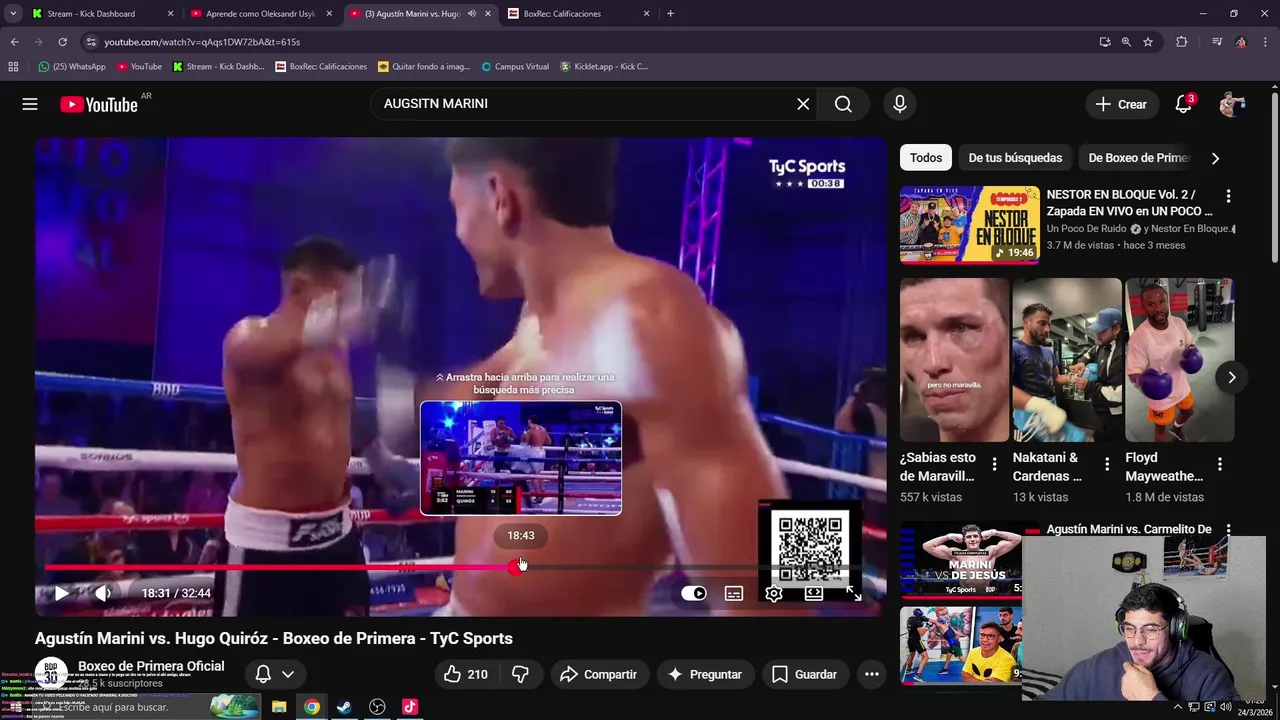
Task: Start voice search with the microphone
Action: 900,104
